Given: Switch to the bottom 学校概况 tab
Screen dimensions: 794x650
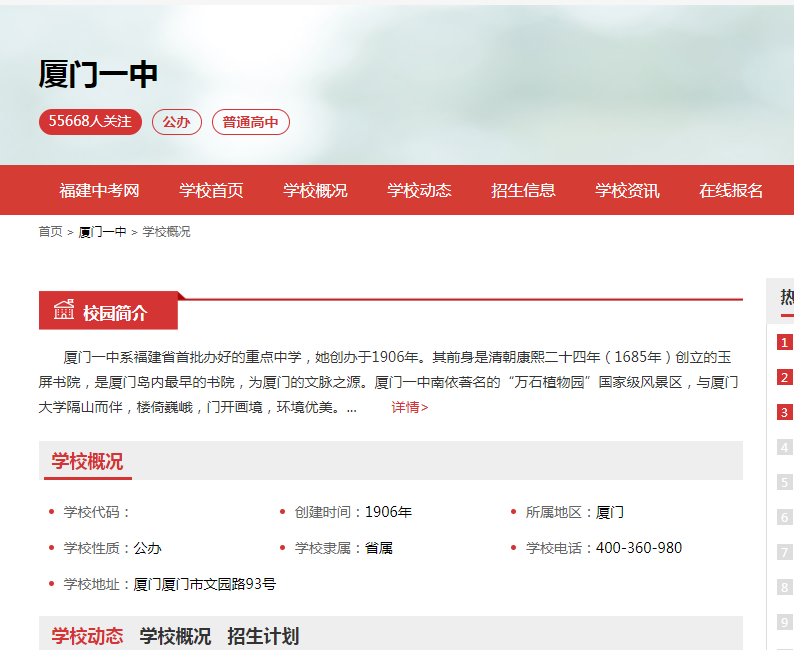Looking at the screenshot, I should click(x=175, y=636).
